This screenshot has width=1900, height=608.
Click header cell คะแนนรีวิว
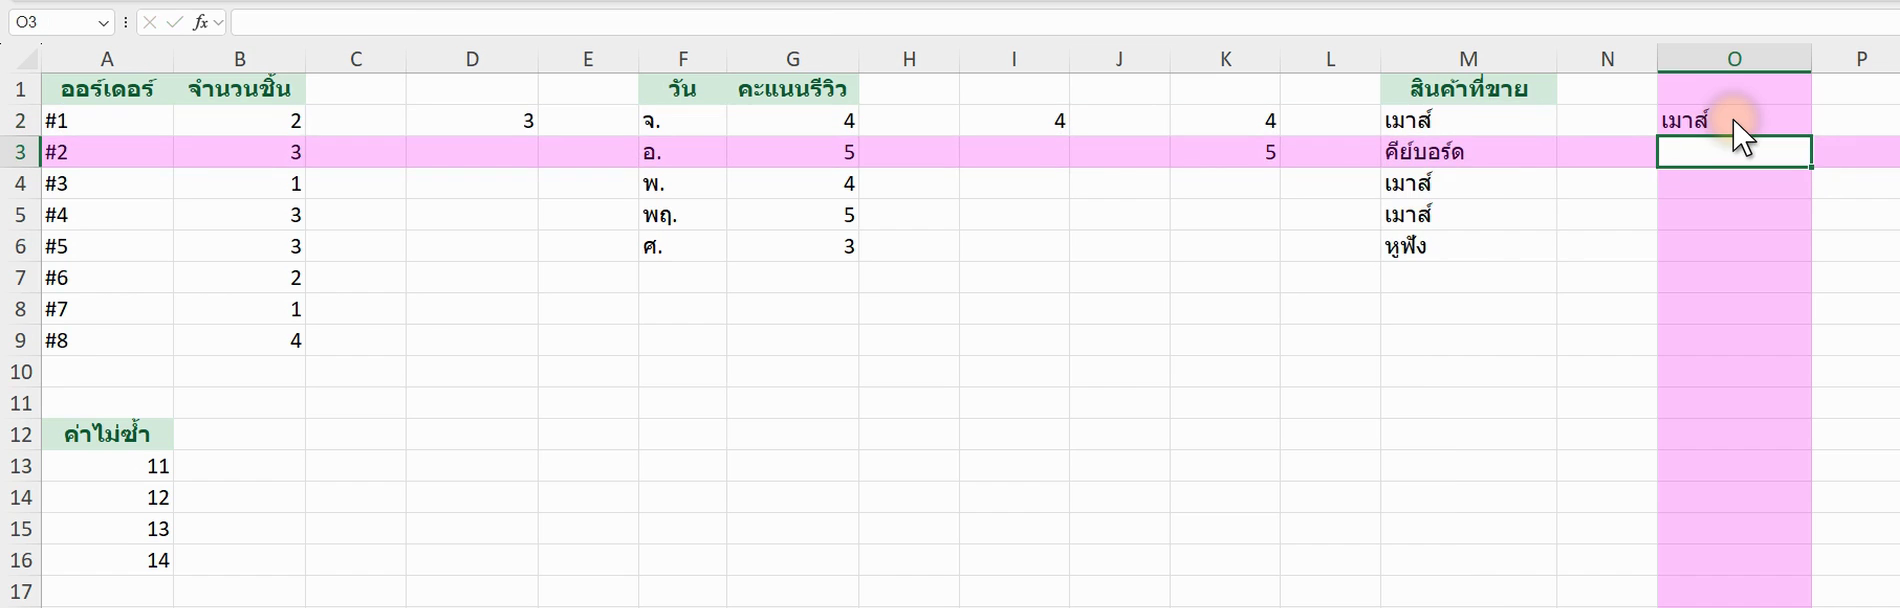click(793, 89)
